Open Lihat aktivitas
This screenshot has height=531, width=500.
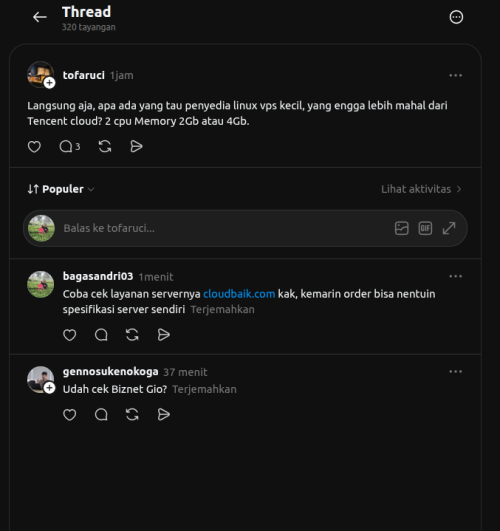pyautogui.click(x=421, y=189)
